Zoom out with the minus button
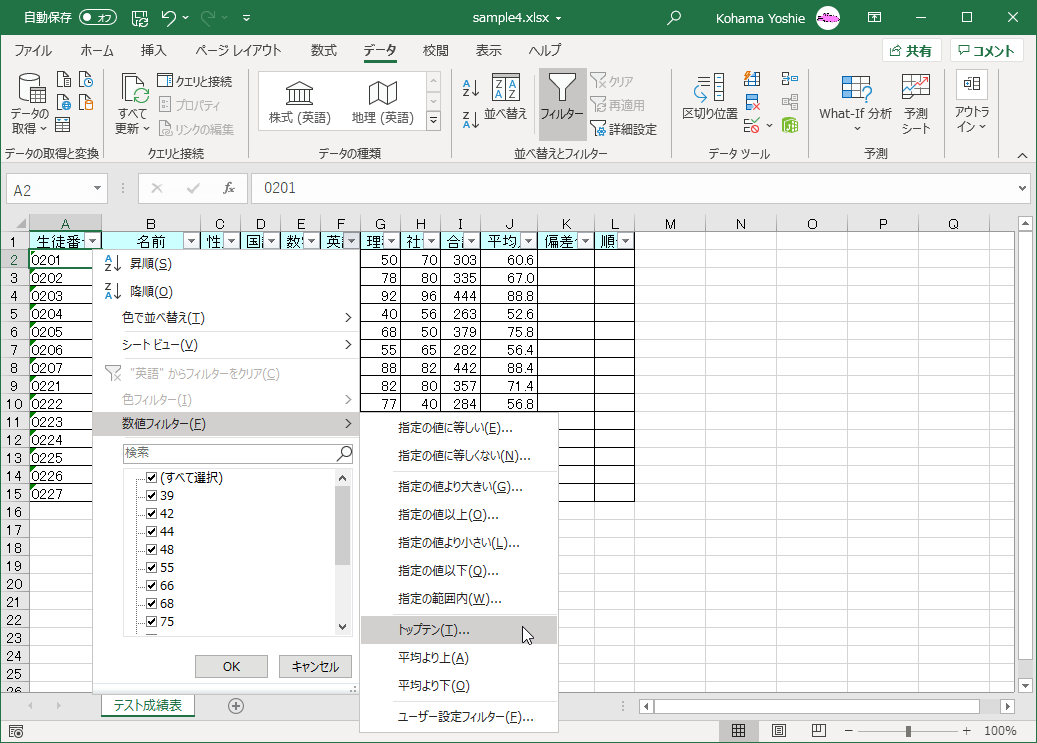Image resolution: width=1037 pixels, height=743 pixels. coord(849,731)
